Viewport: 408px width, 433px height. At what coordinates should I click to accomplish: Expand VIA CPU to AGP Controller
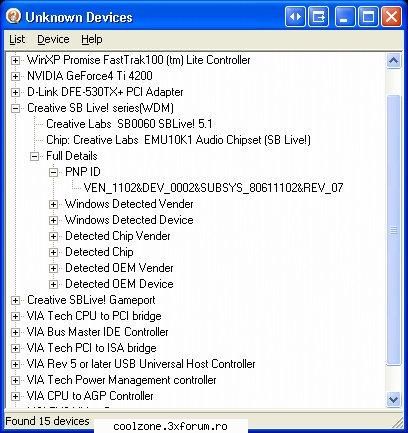[x=15, y=396]
